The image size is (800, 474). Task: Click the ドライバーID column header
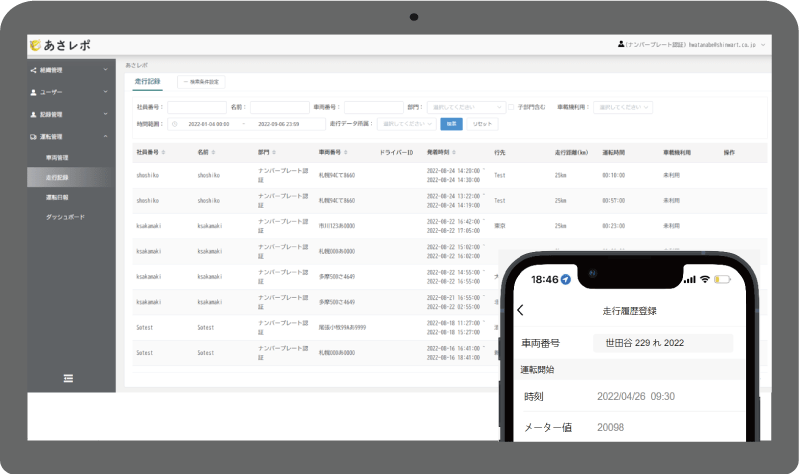396,153
